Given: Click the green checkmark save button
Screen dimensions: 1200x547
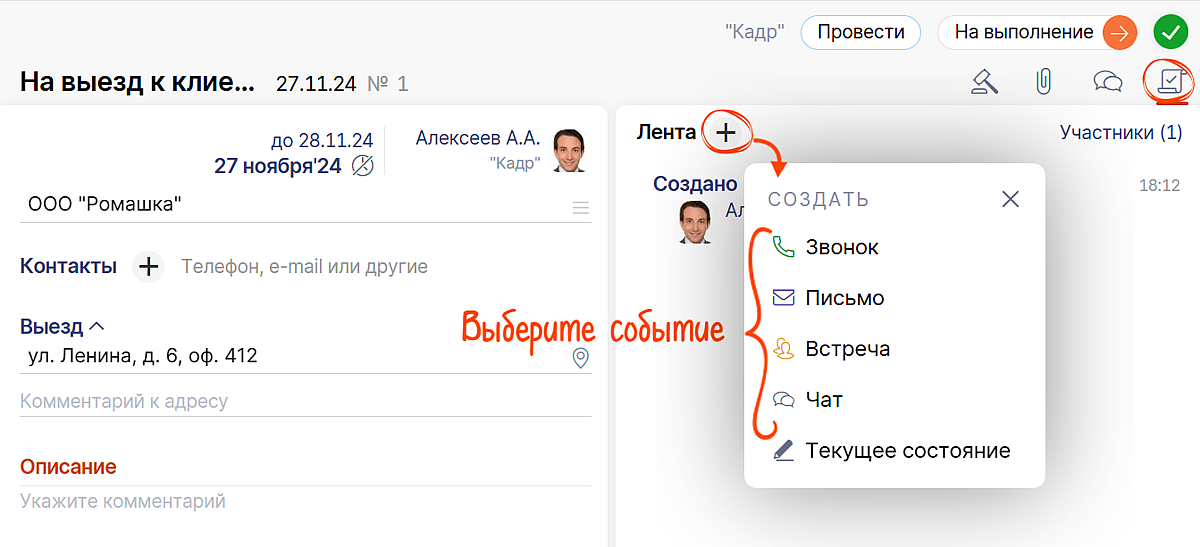Looking at the screenshot, I should click(1169, 32).
